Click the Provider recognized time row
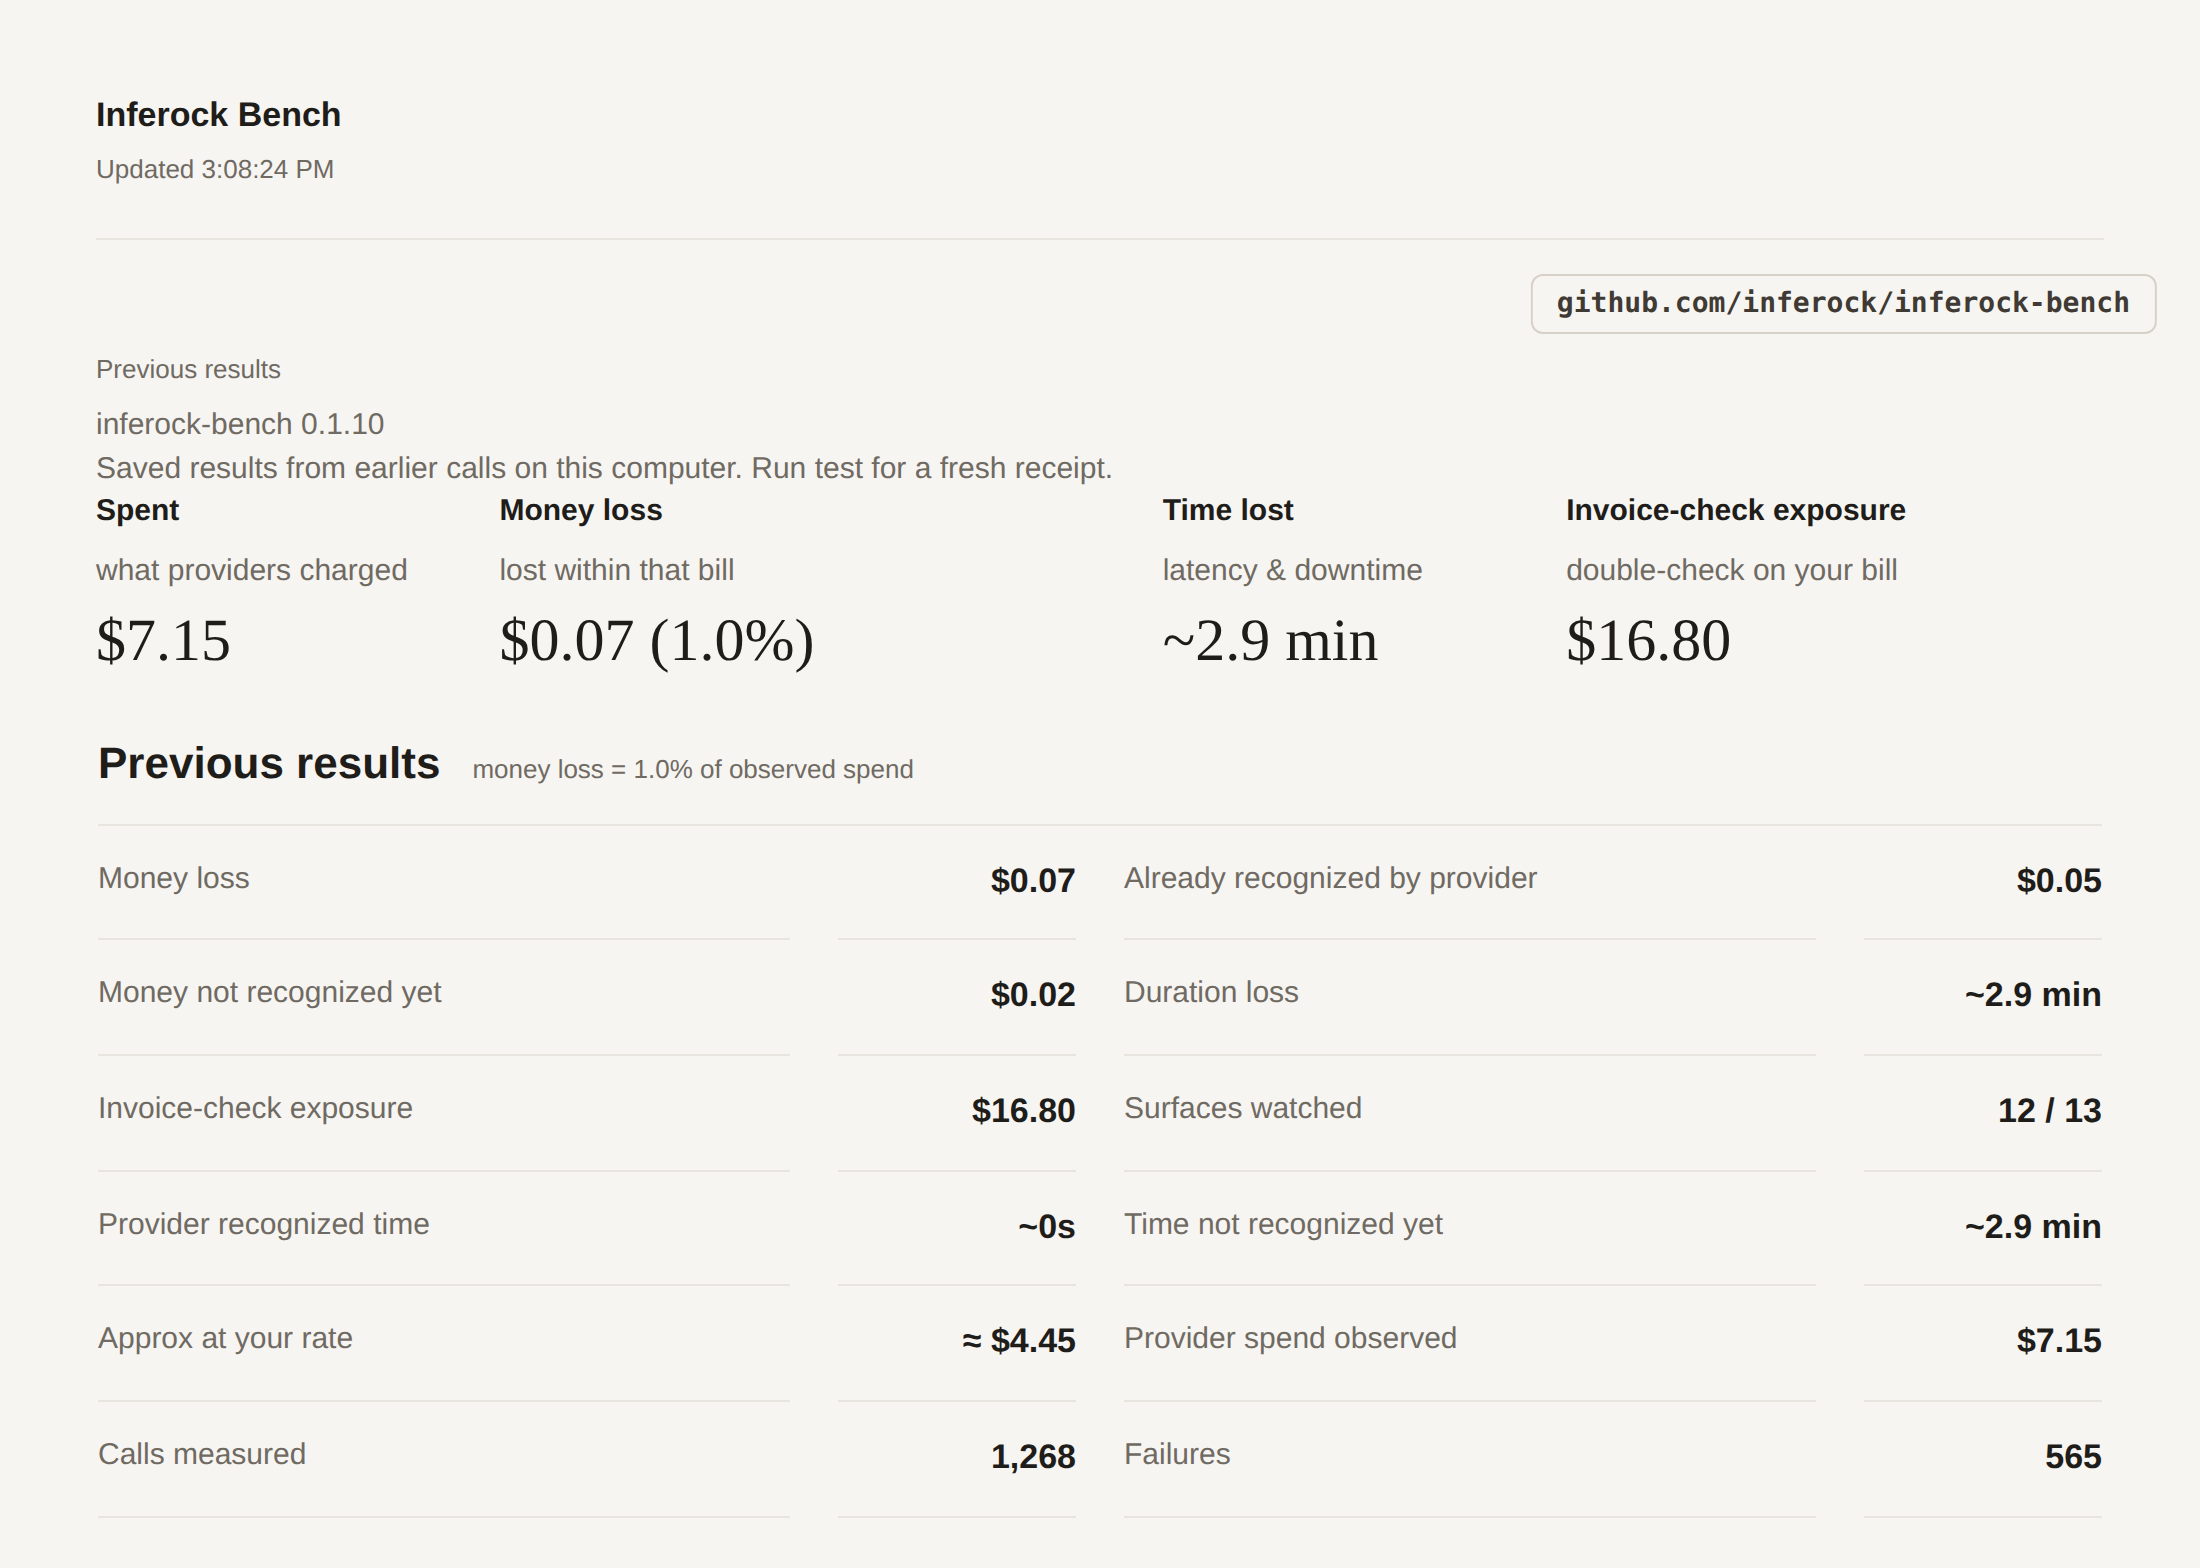Viewport: 2200px width, 1568px height. [x=586, y=1226]
